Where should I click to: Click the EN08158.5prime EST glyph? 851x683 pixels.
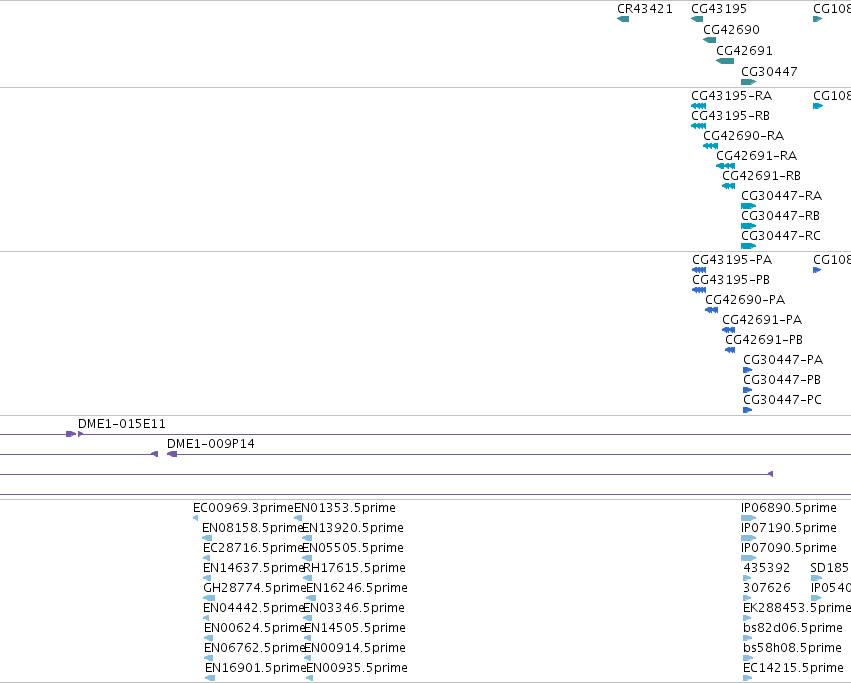pos(207,539)
